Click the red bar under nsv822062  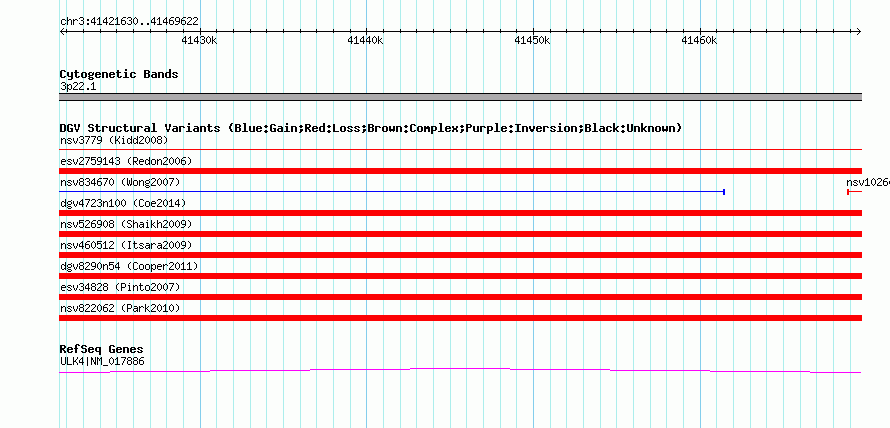[460, 318]
